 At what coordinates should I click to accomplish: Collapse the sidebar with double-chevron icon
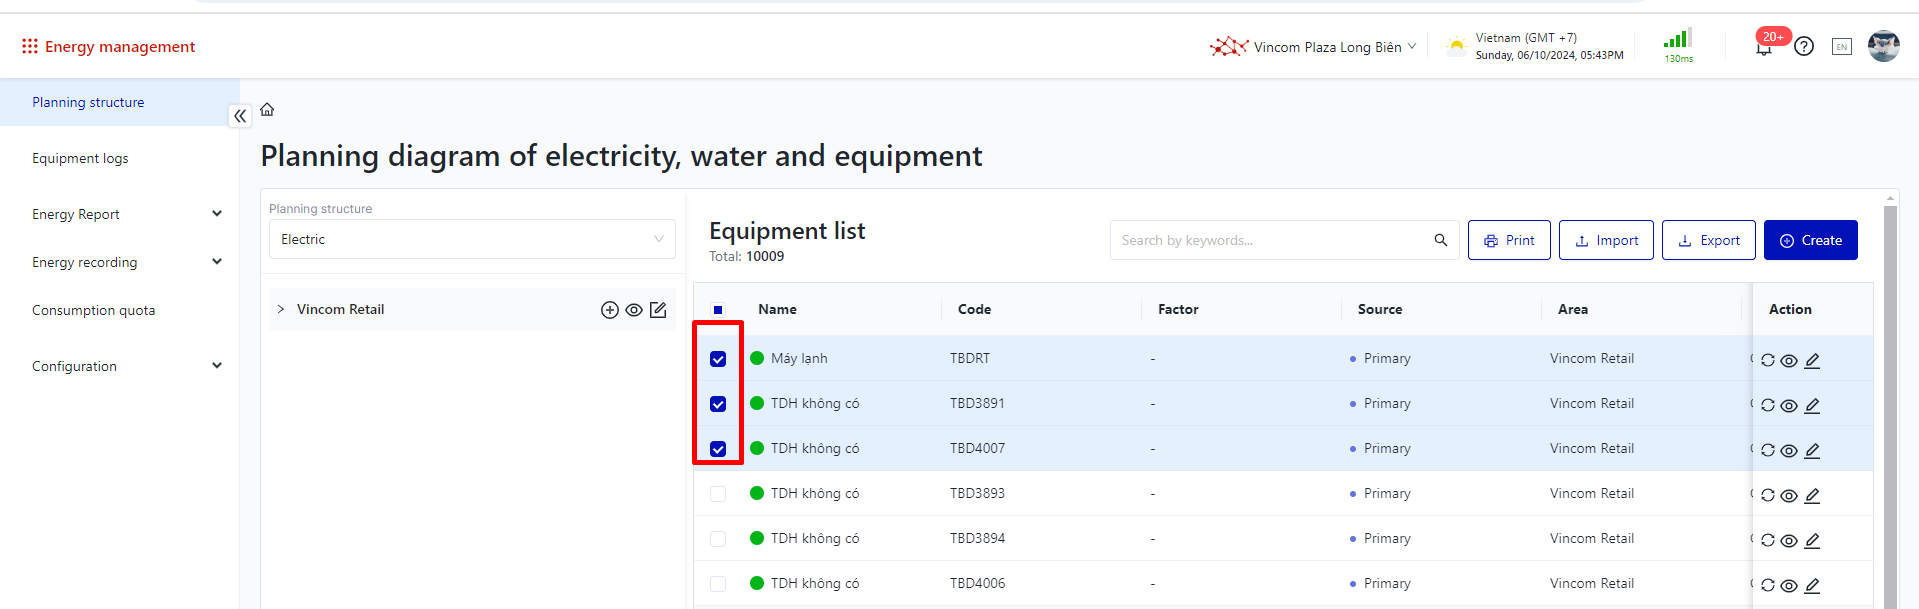point(240,116)
